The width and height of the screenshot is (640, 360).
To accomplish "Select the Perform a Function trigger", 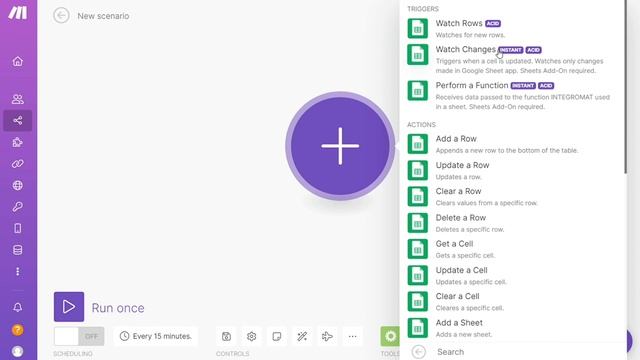I will coord(513,96).
